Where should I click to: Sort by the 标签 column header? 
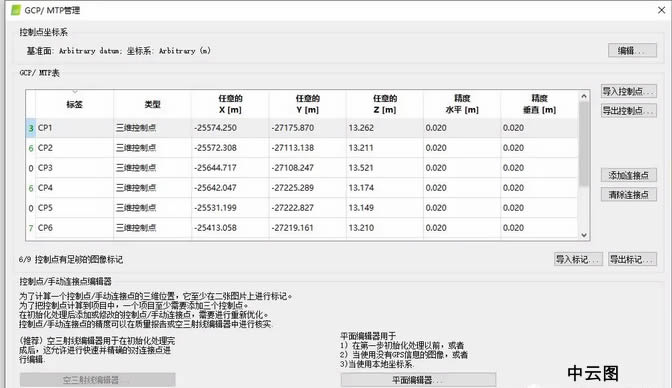pyautogui.click(x=74, y=104)
